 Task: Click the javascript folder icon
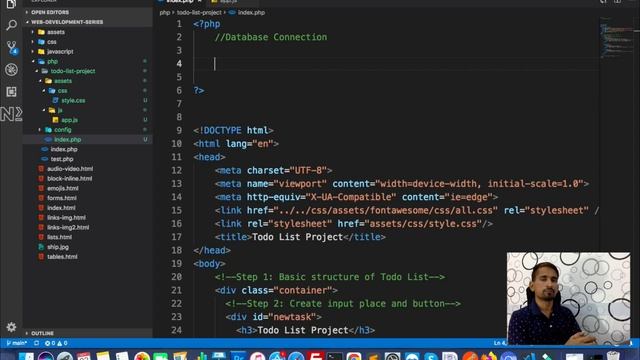tap(41, 51)
